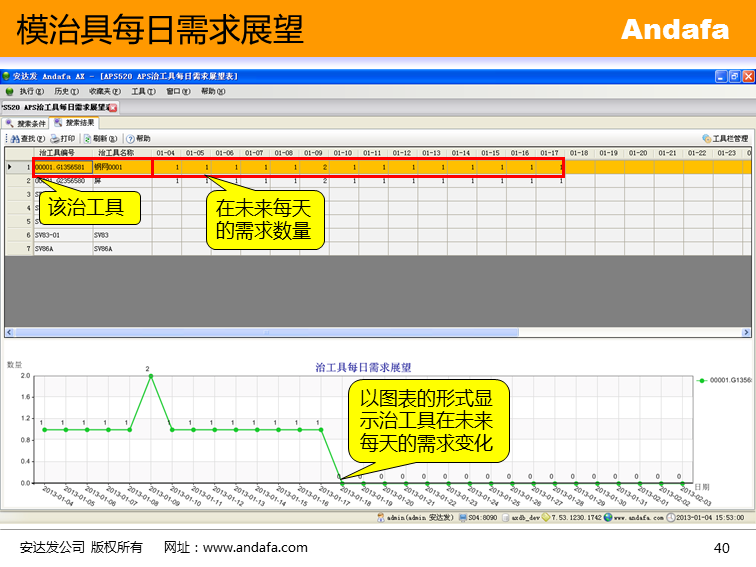The image size is (756, 567).
Task: Open the 窗口 (Window) menu
Action: click(178, 91)
